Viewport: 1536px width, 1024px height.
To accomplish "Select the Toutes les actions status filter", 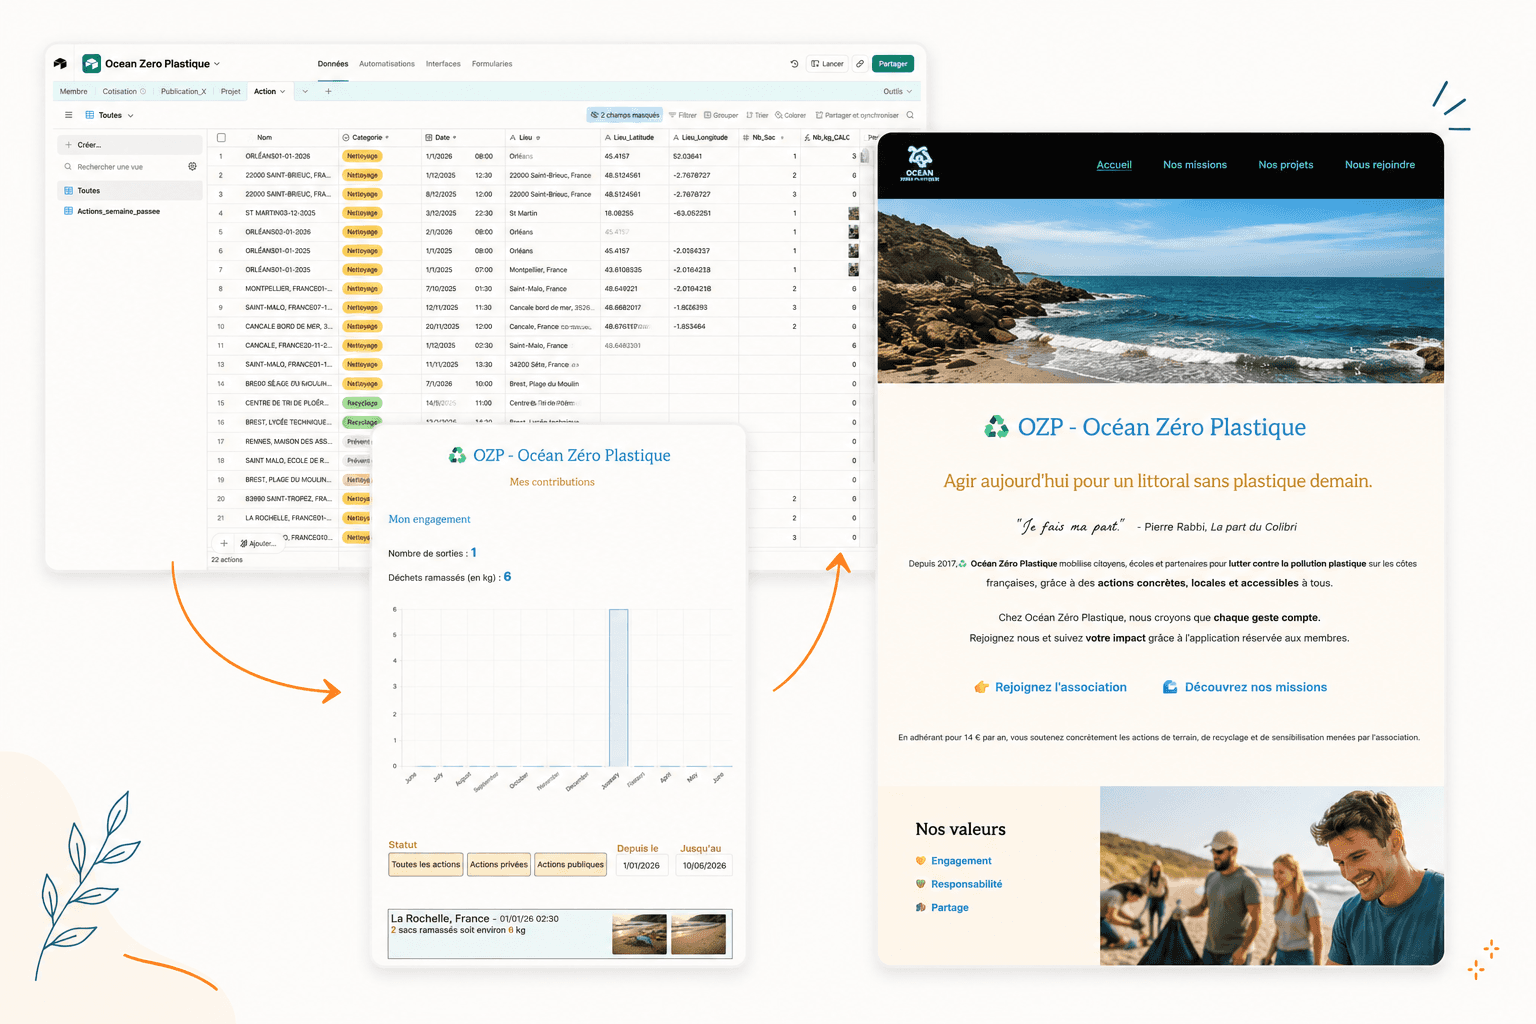I will coord(426,865).
